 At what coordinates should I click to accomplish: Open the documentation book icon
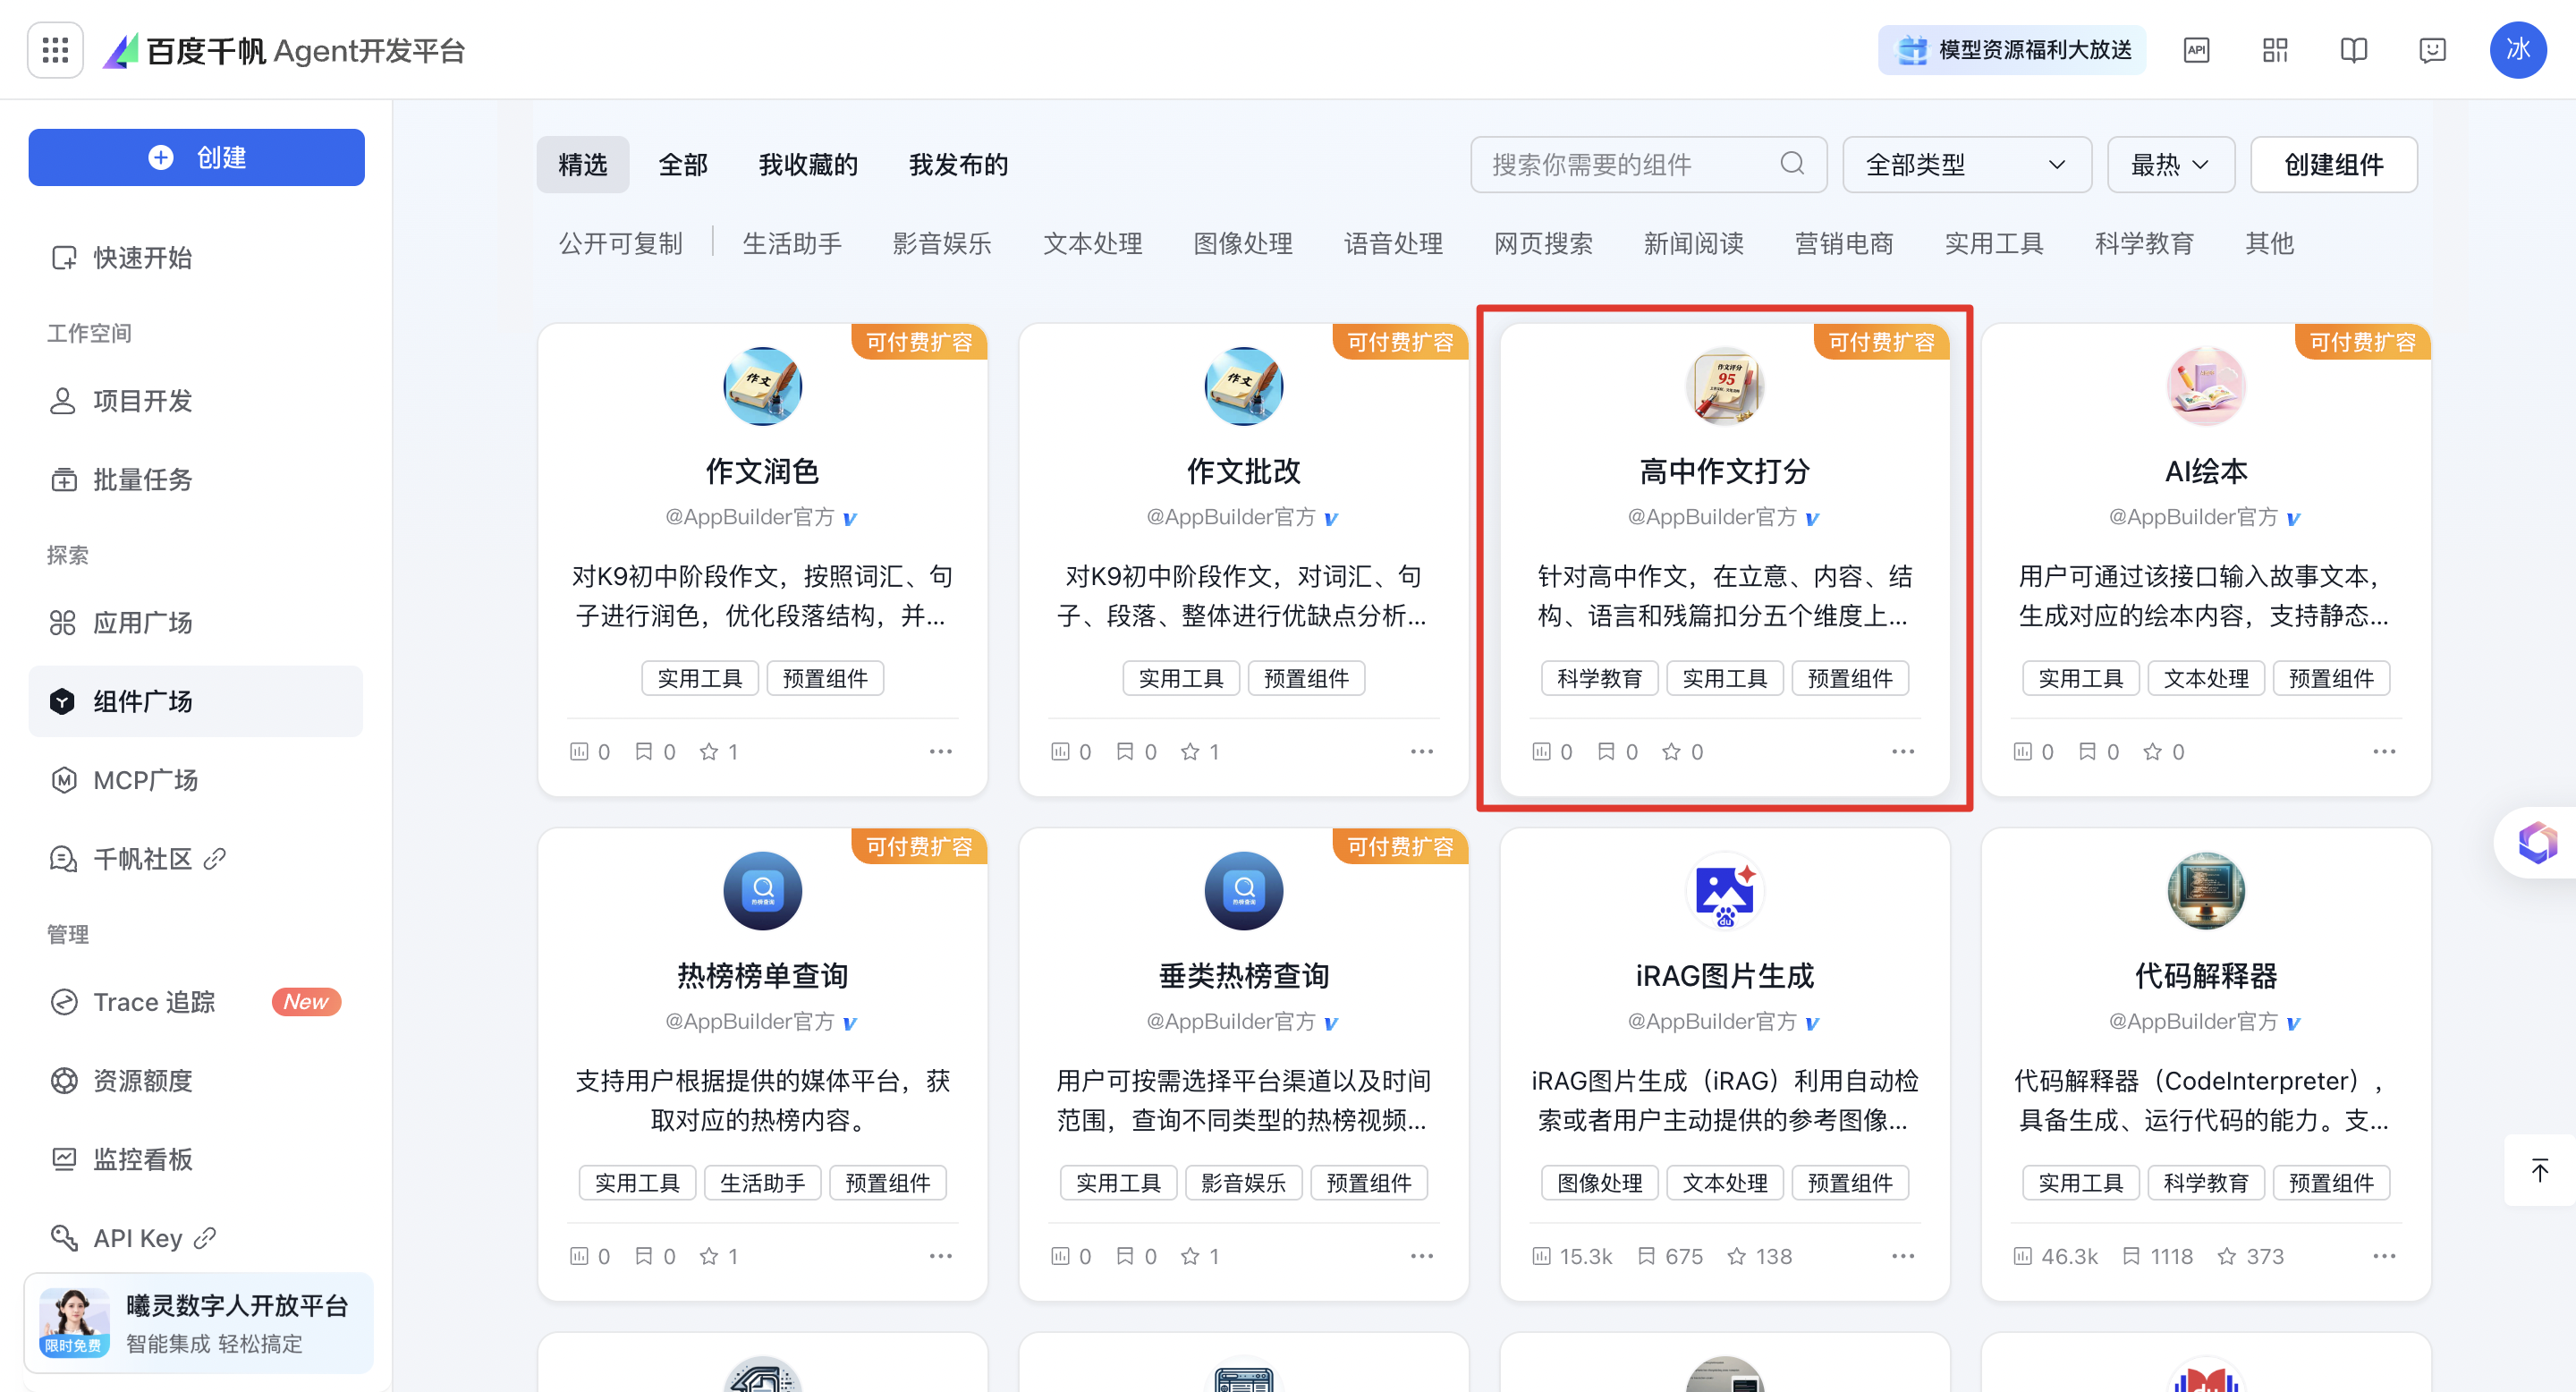(2353, 50)
